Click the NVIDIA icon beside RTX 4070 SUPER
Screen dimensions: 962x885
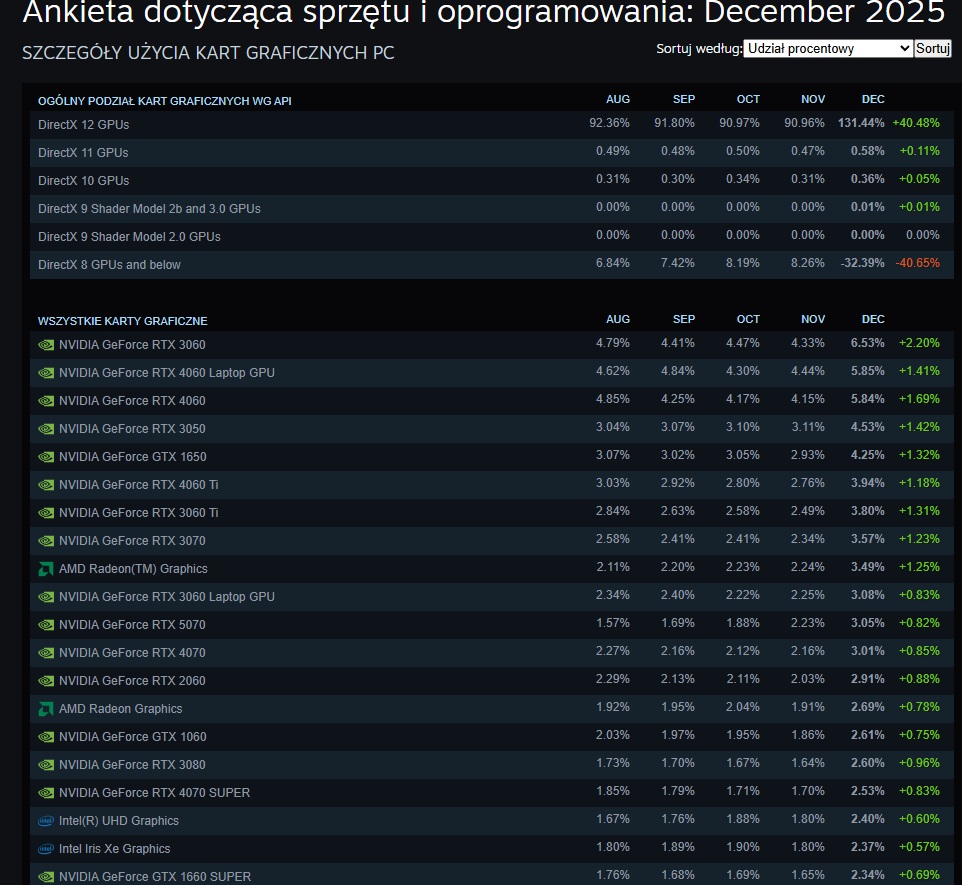[44, 792]
